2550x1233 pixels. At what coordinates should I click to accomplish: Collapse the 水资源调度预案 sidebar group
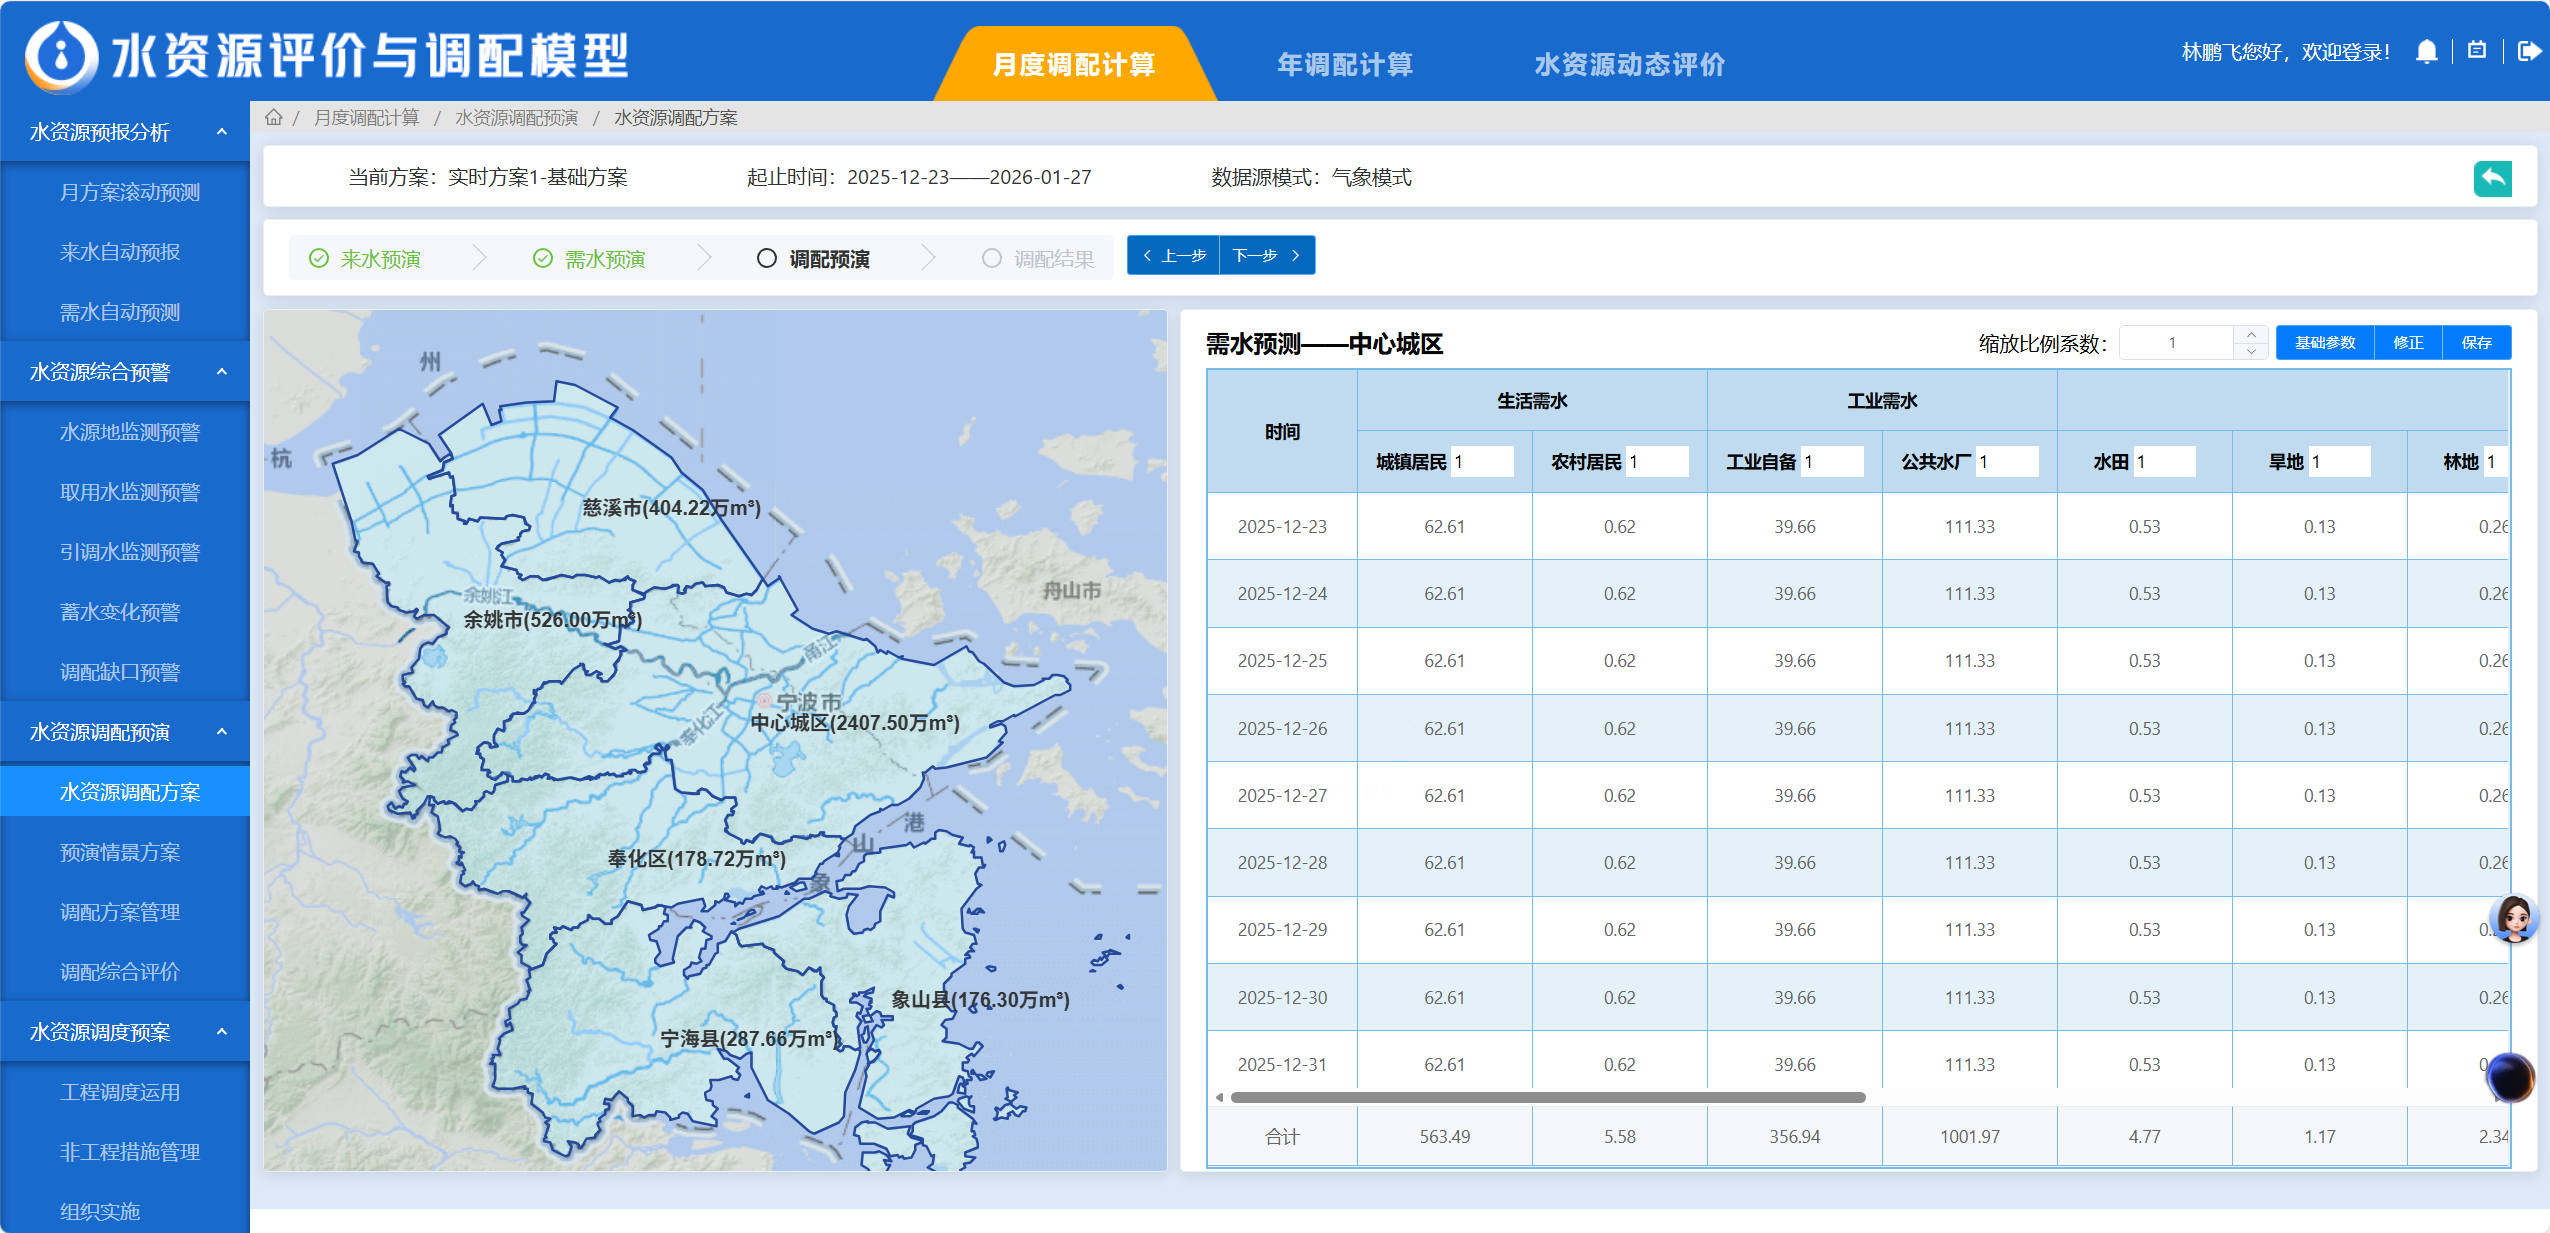pos(222,1032)
